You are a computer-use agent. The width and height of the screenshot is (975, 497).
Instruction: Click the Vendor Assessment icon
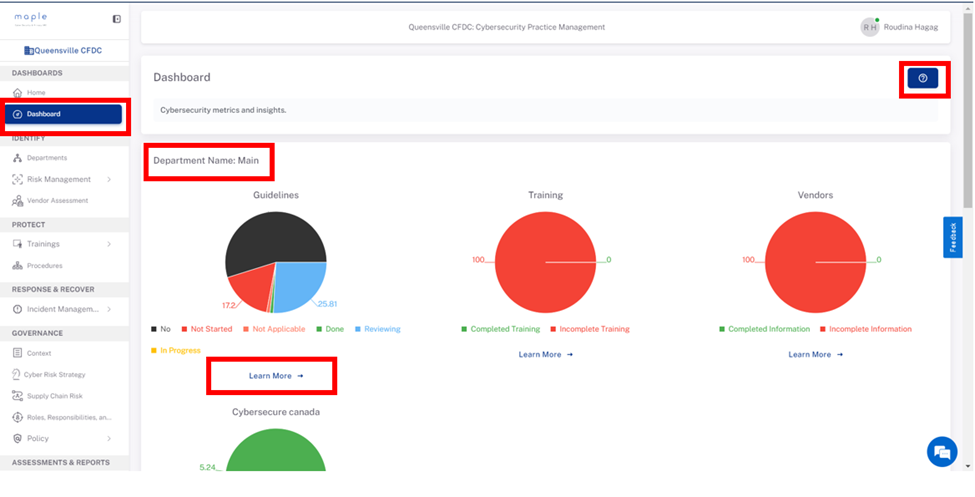[x=17, y=201]
